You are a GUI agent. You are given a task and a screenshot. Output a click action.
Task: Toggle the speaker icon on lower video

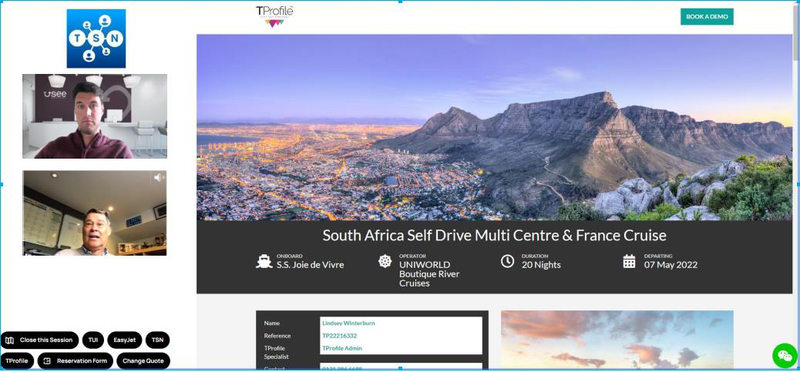click(159, 177)
